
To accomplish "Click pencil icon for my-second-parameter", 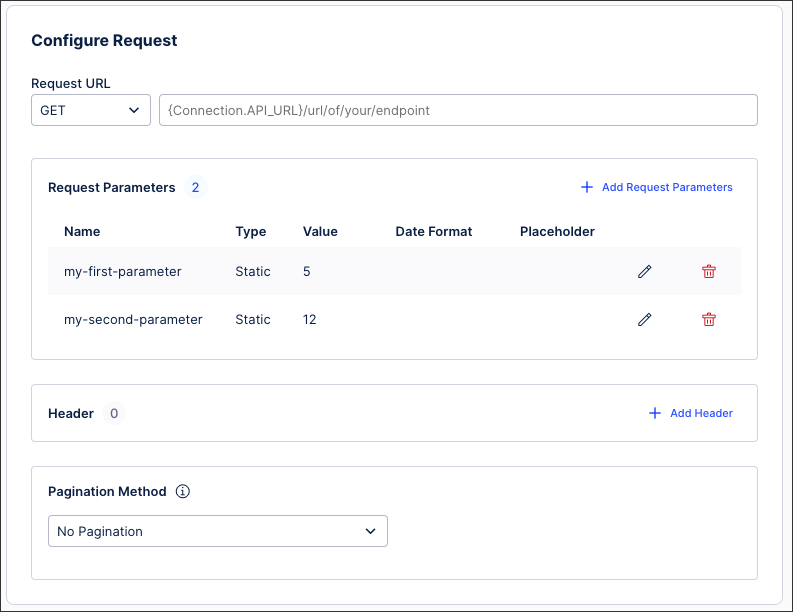I will point(645,319).
